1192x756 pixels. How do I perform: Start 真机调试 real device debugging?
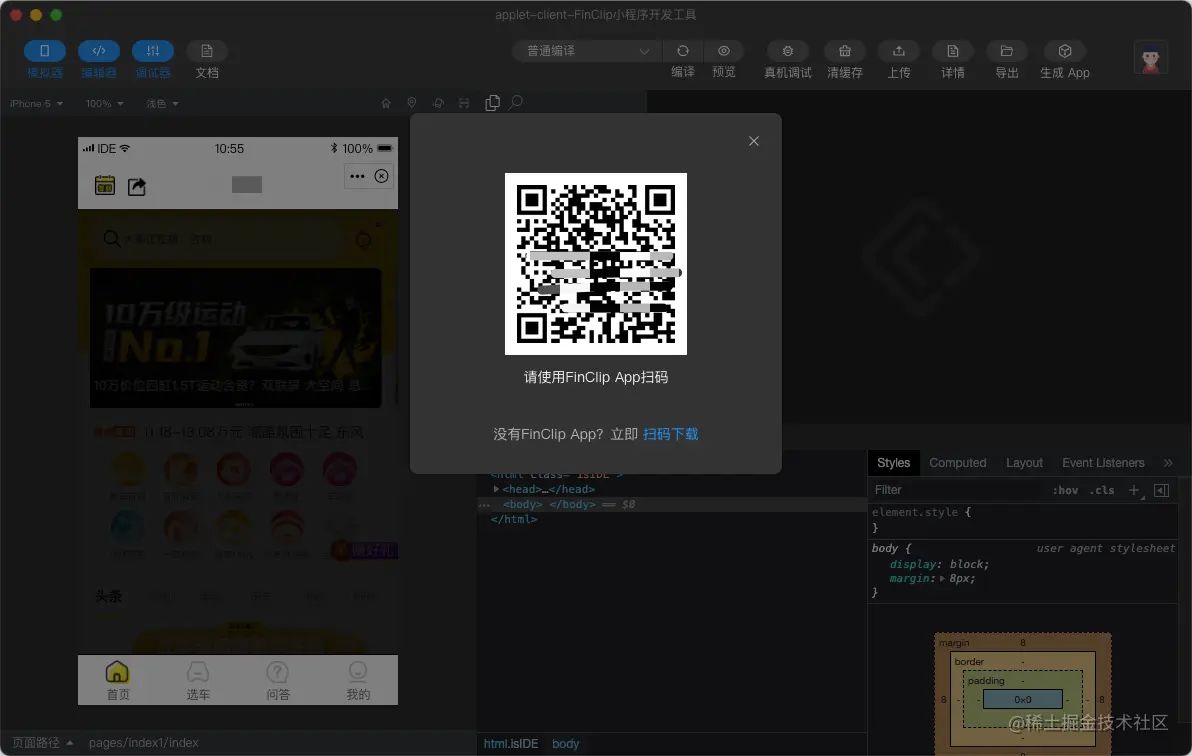pos(788,51)
